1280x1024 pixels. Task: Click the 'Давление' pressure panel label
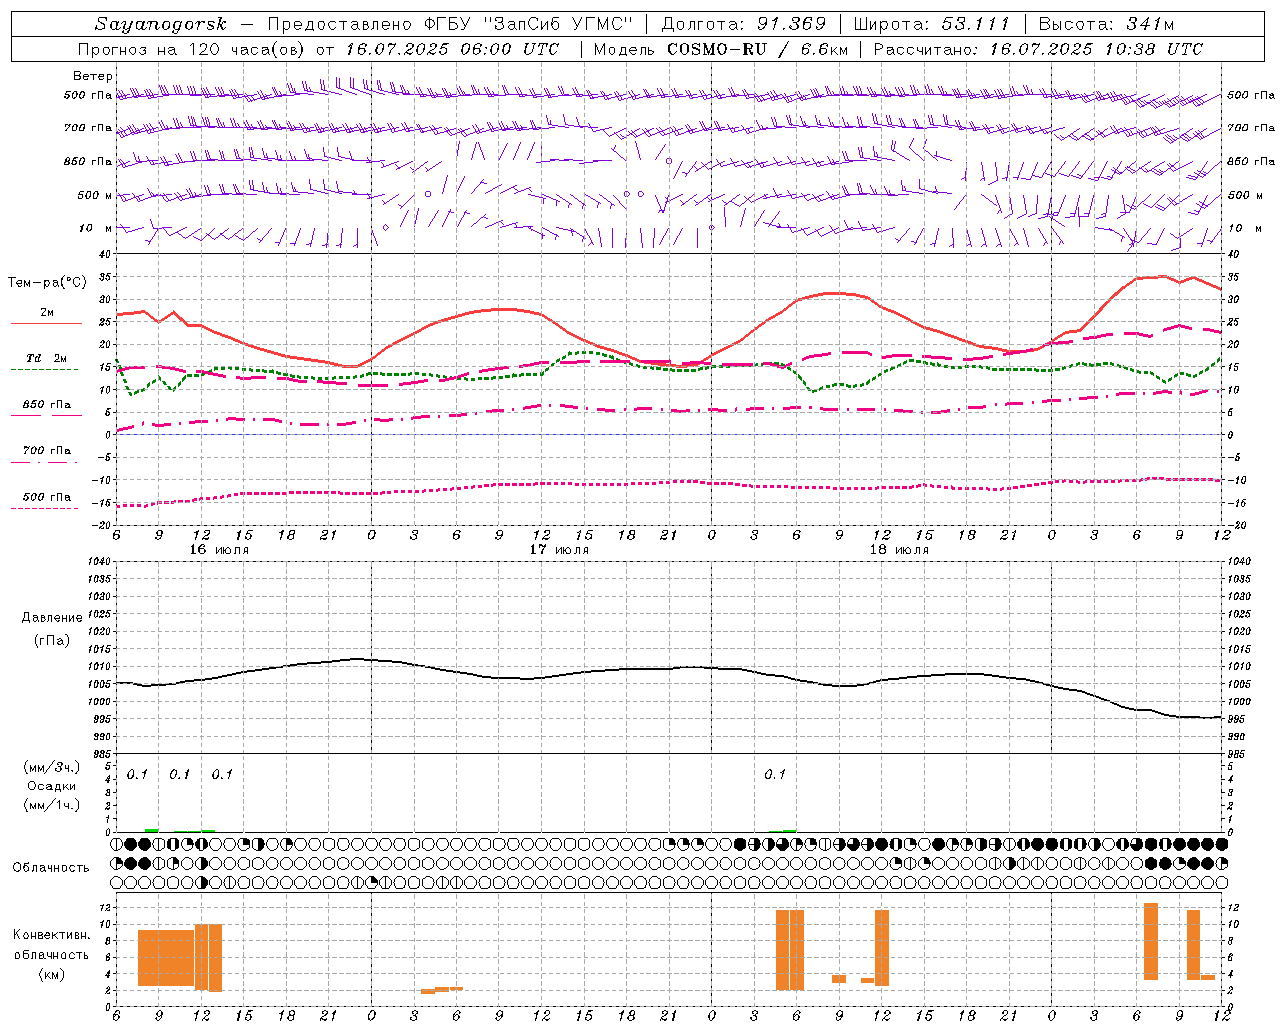(52, 618)
